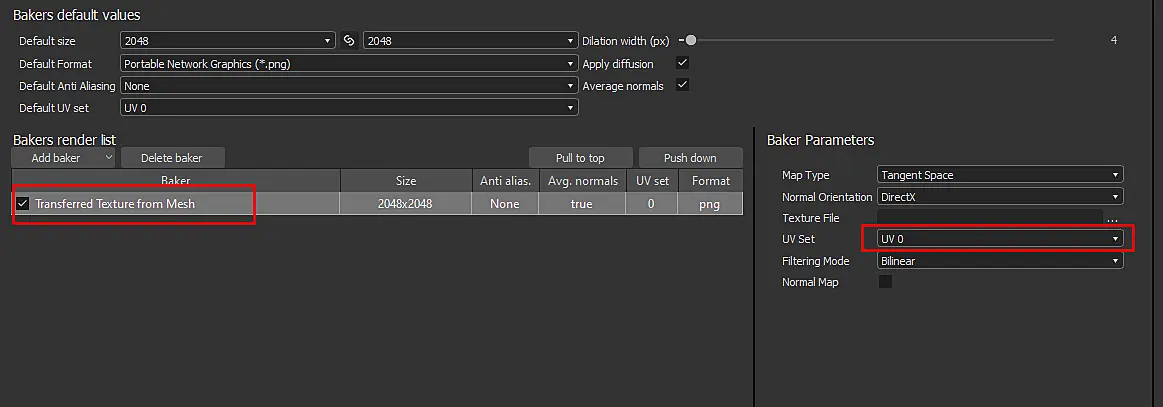This screenshot has height=407, width=1163.
Task: Uncheck the Average normals checkbox
Action: click(x=682, y=85)
